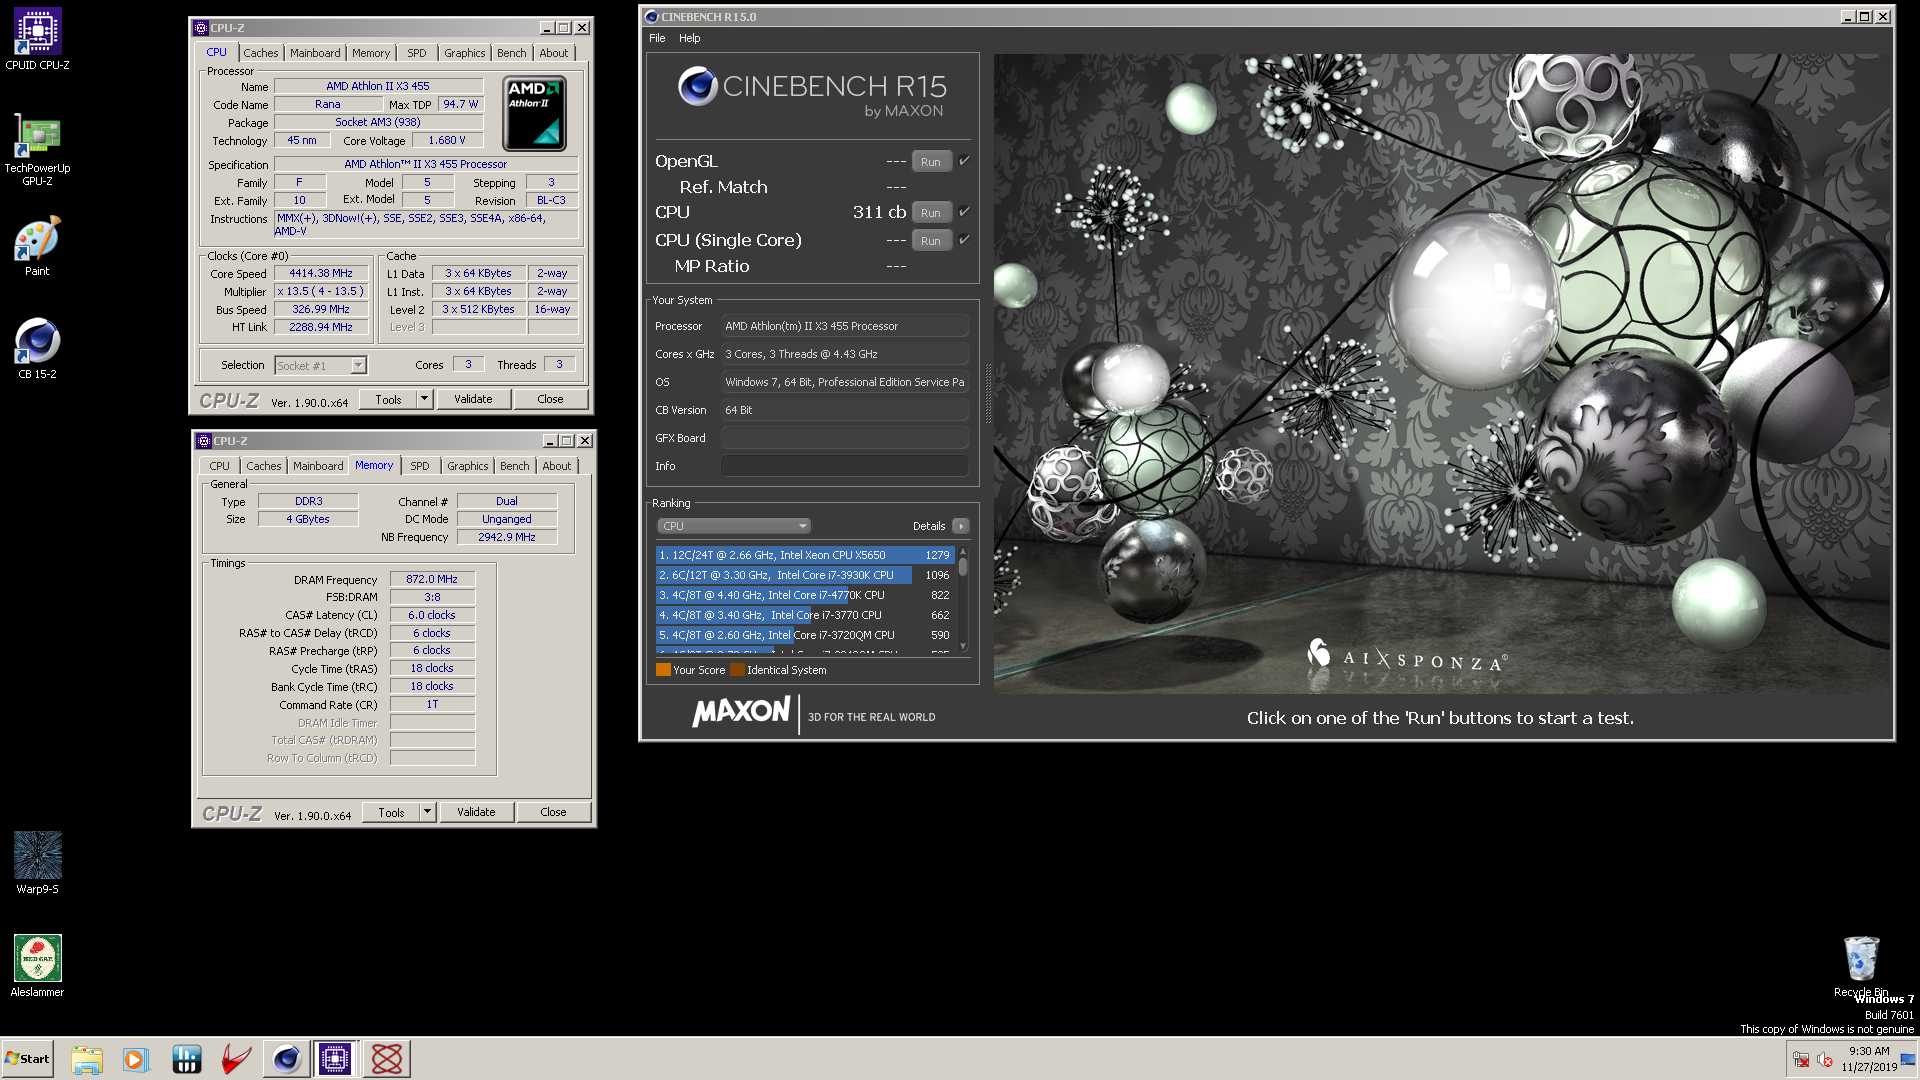Switch to Caches tab in upper CPU-Z
The image size is (1920, 1080).
tap(261, 53)
